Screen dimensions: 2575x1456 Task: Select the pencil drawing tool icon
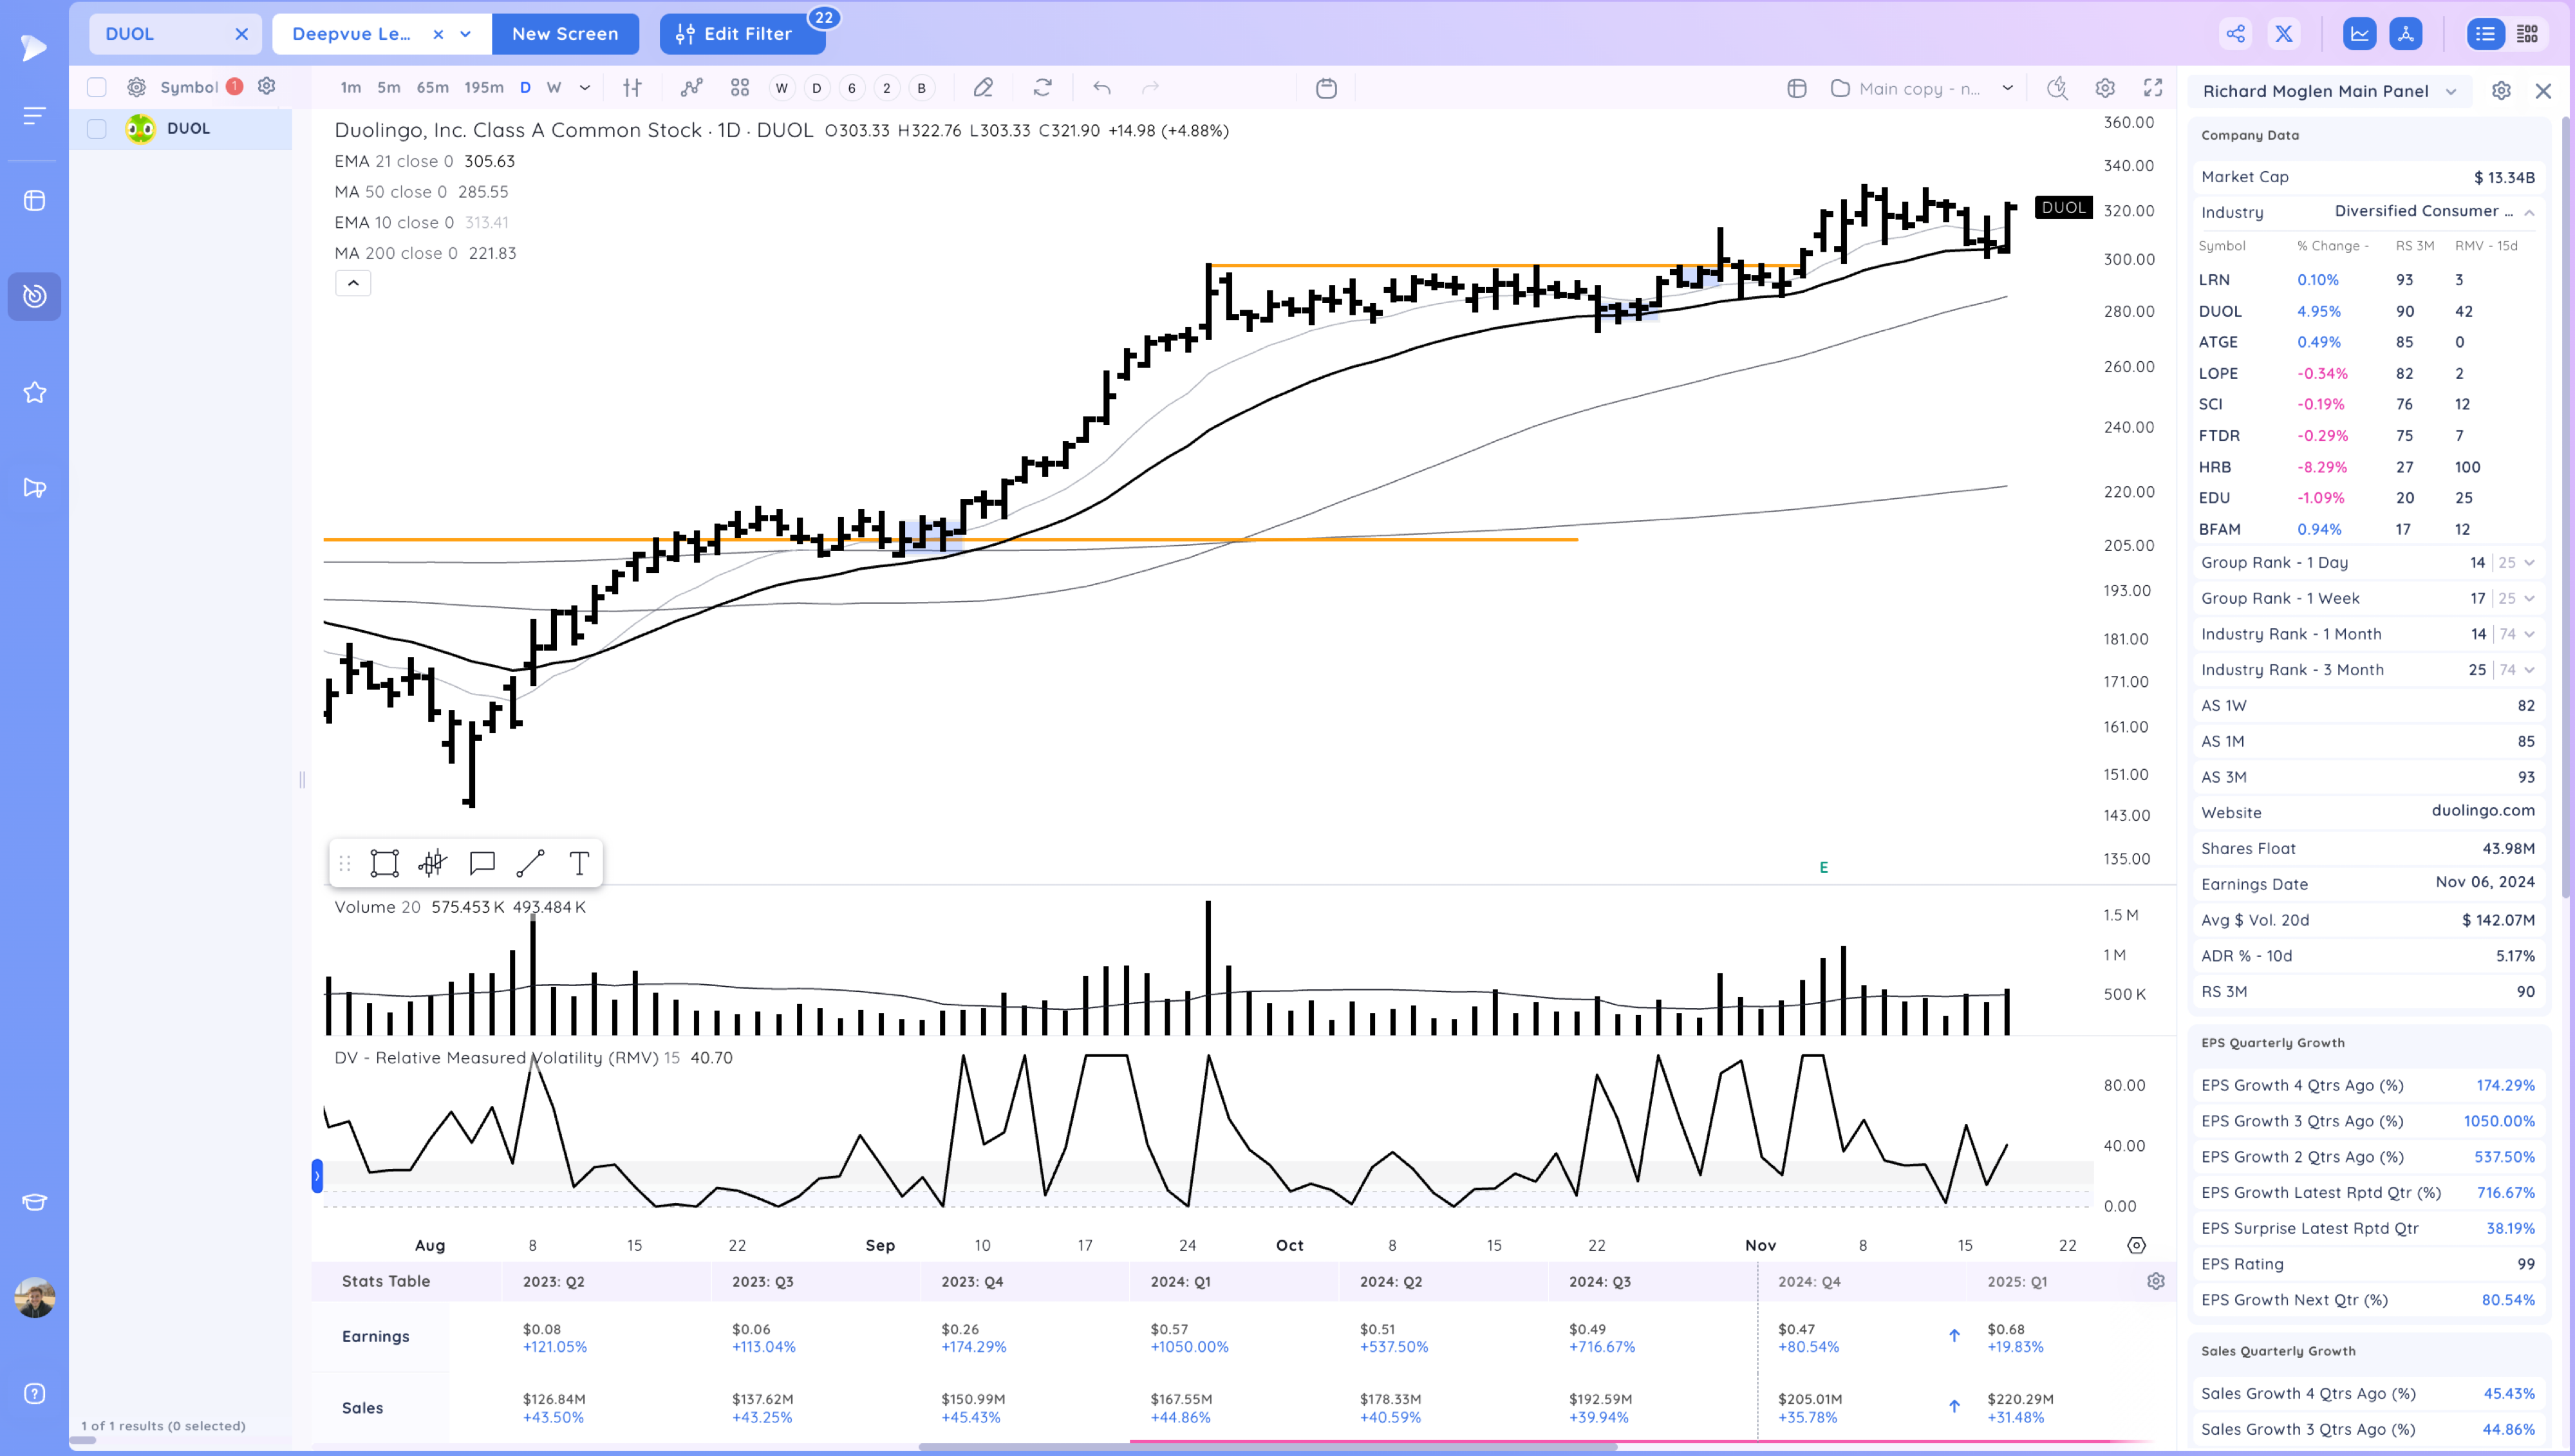983,88
